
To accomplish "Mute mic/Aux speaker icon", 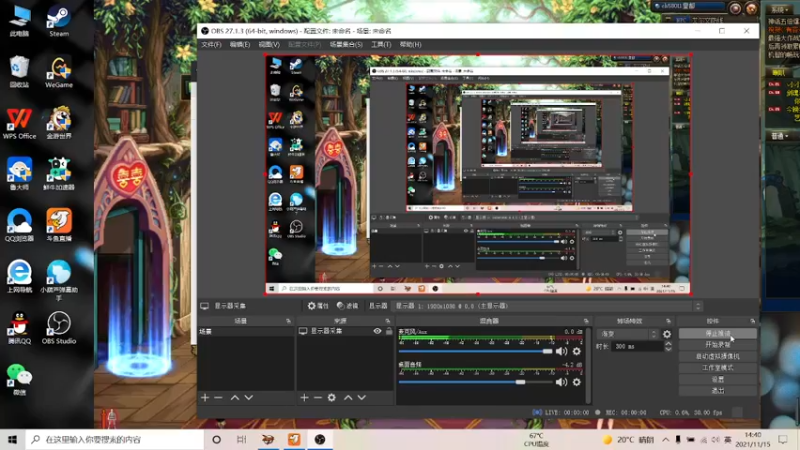I will 561,351.
